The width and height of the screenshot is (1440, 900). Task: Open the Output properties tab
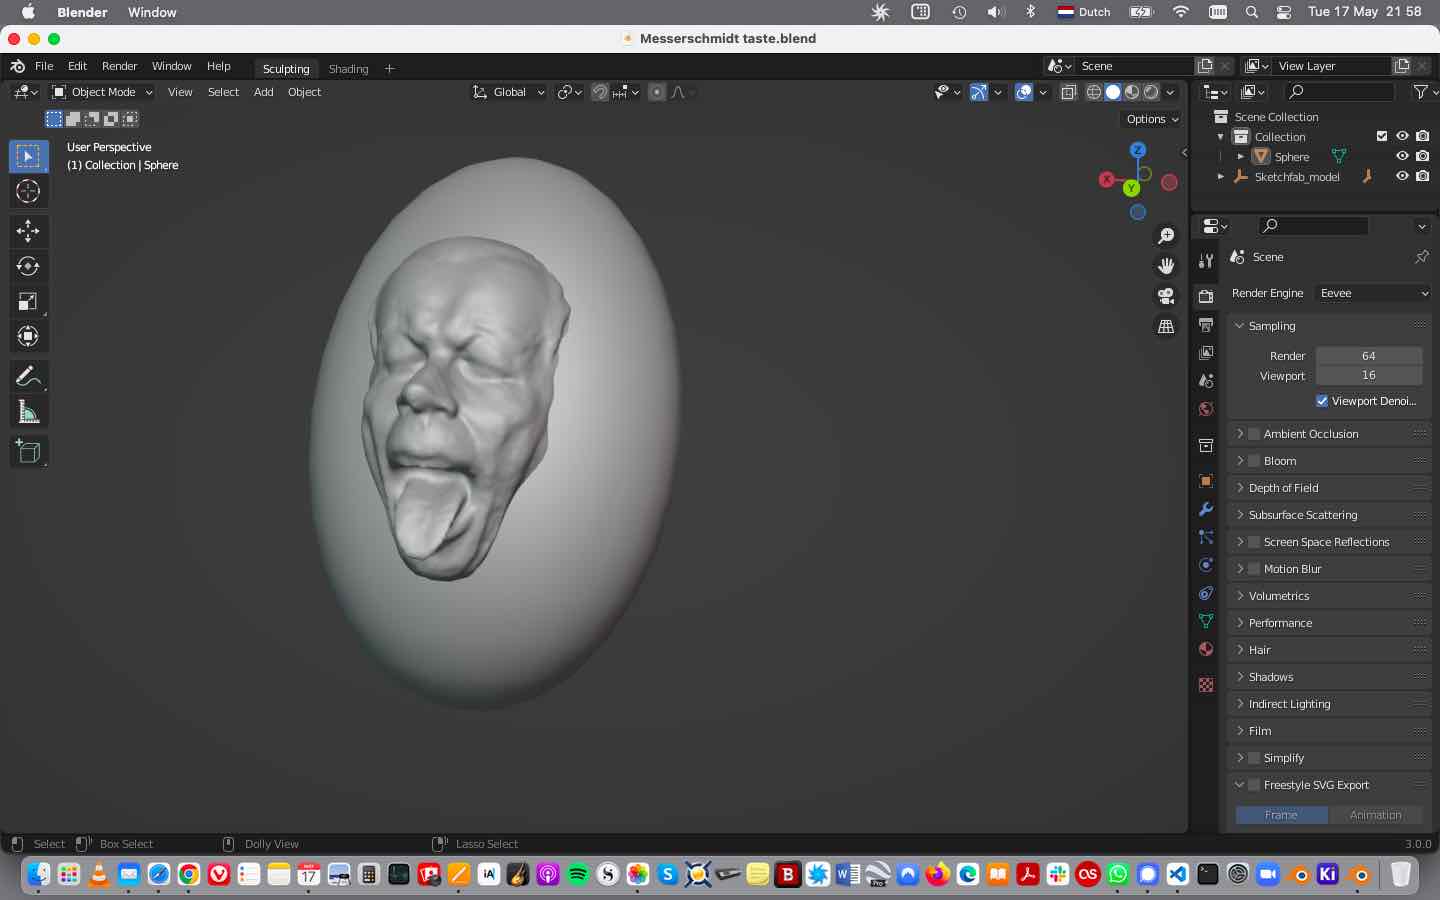pyautogui.click(x=1206, y=325)
